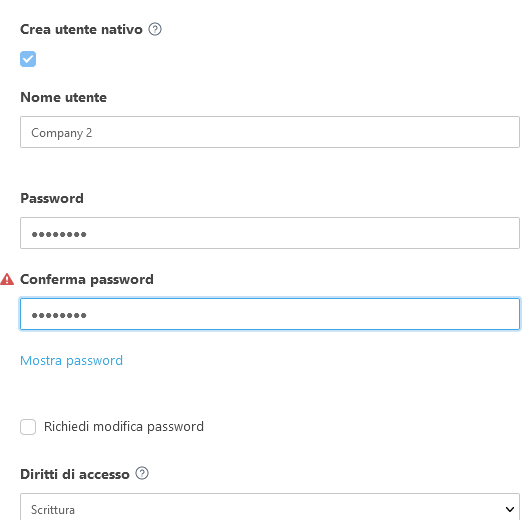Click the Diritti di accesso label
530x520 pixels.
click(75, 474)
